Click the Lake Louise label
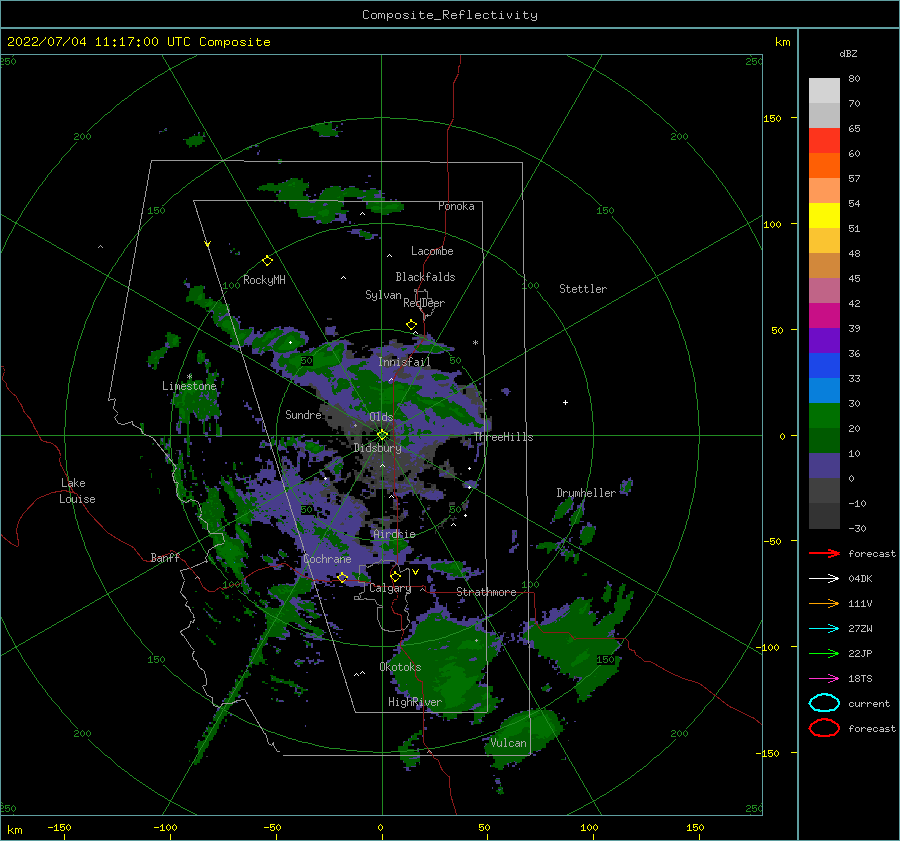900x841 pixels. pyautogui.click(x=77, y=491)
